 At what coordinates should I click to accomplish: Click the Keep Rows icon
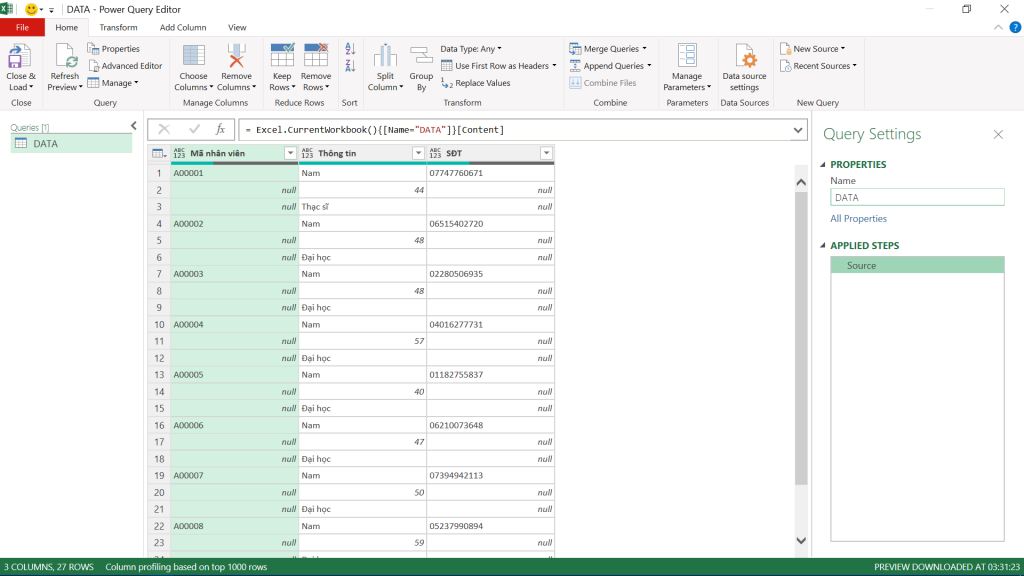[x=282, y=56]
